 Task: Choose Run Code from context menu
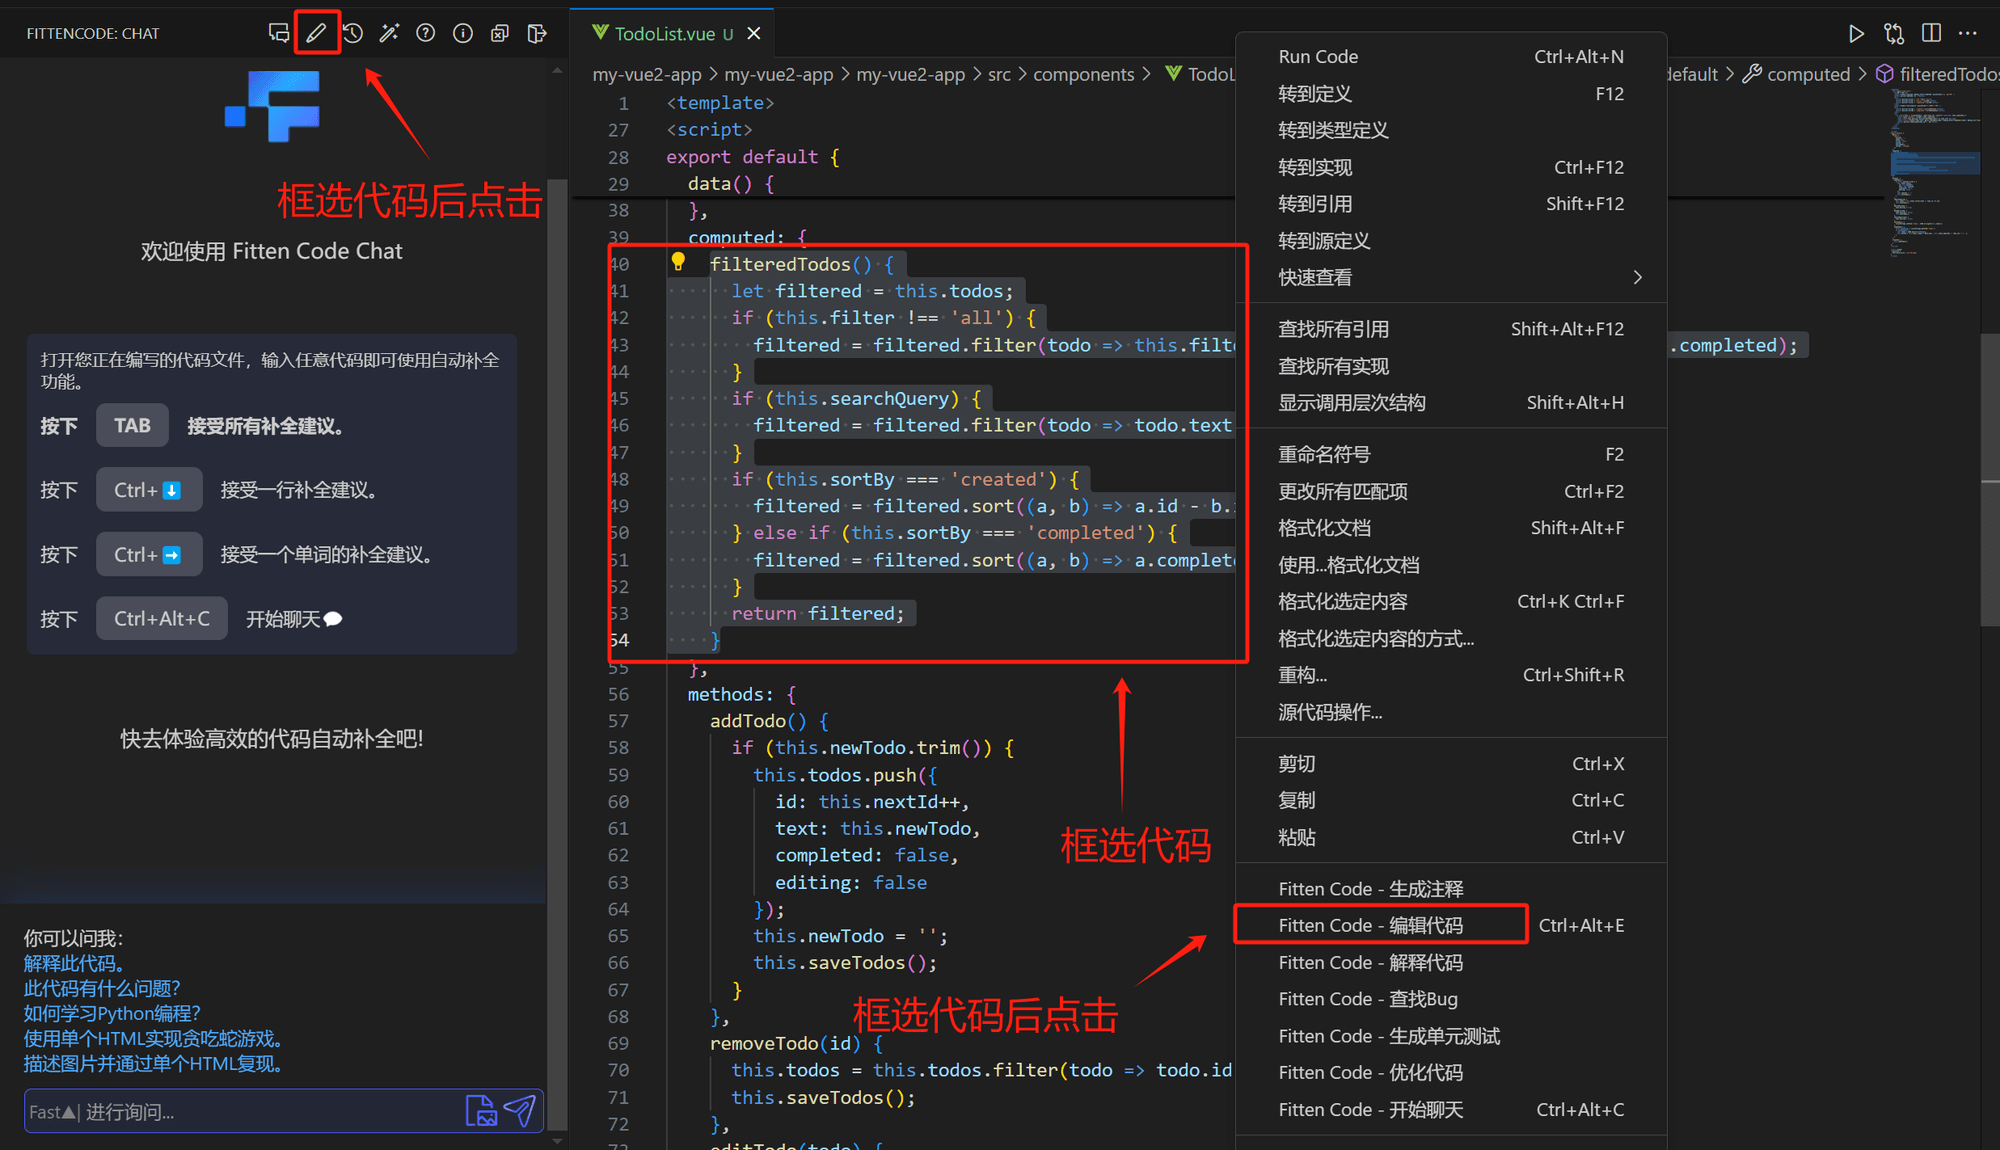tap(1451, 57)
